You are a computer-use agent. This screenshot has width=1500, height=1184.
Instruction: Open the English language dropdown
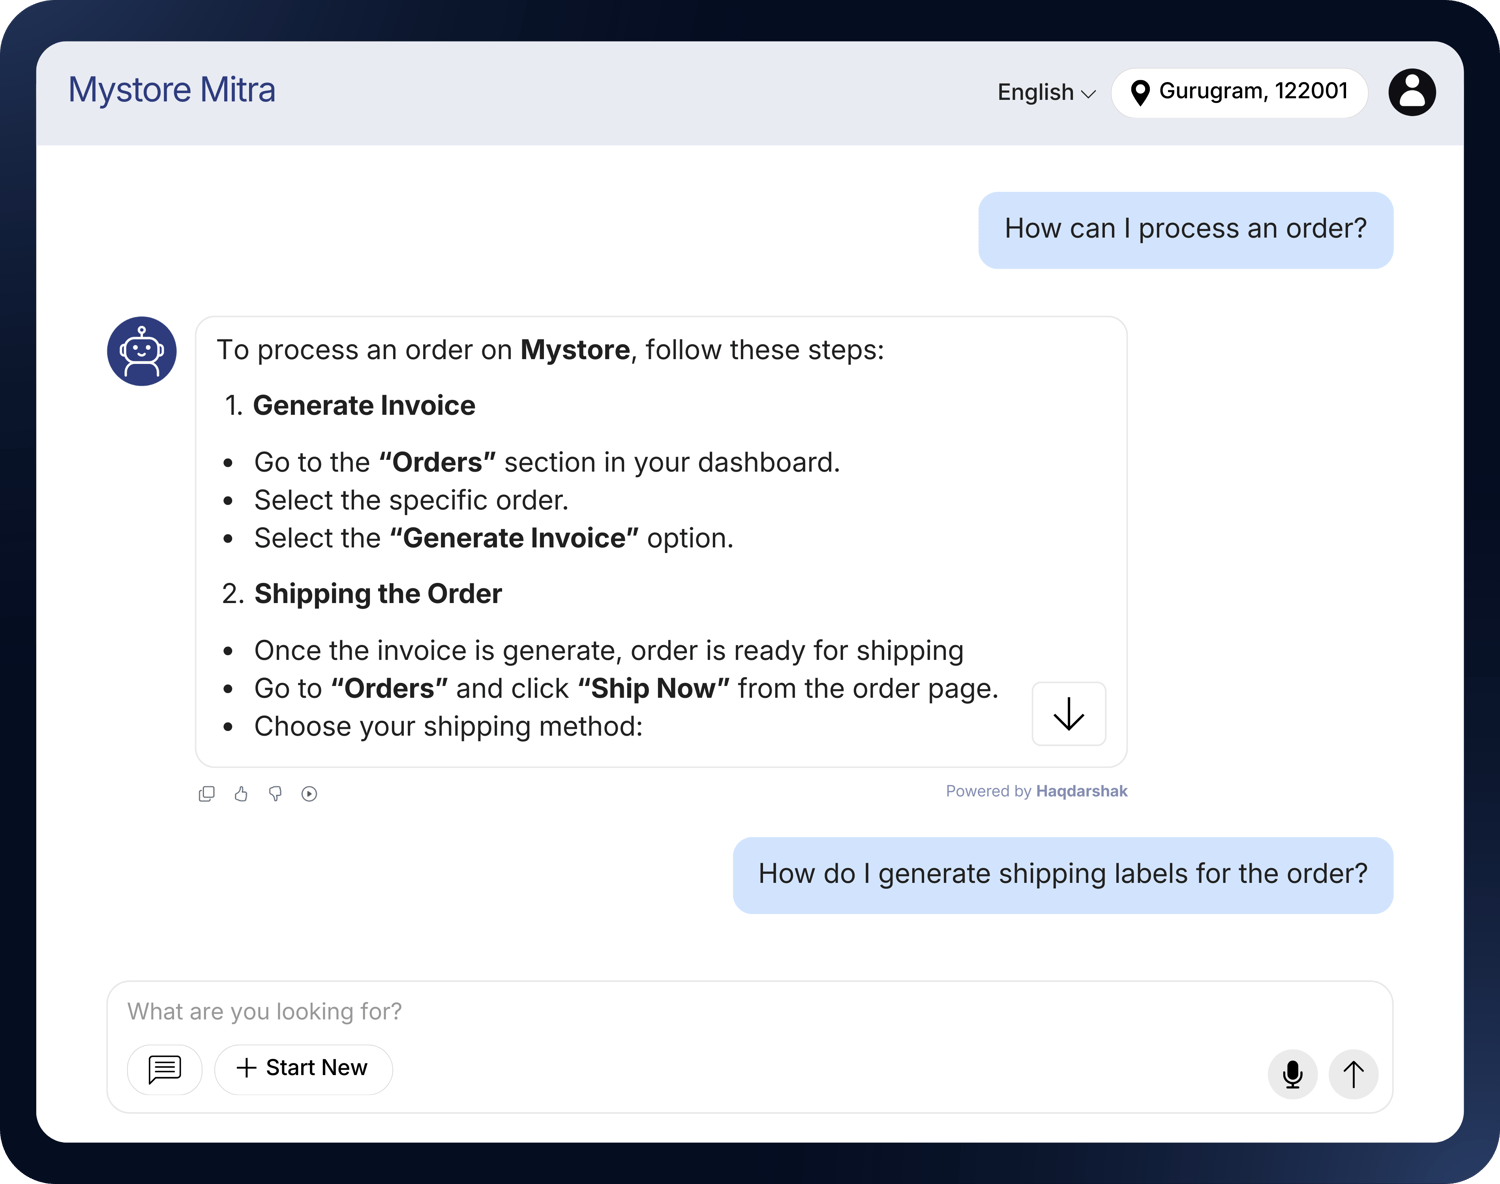pos(1046,93)
